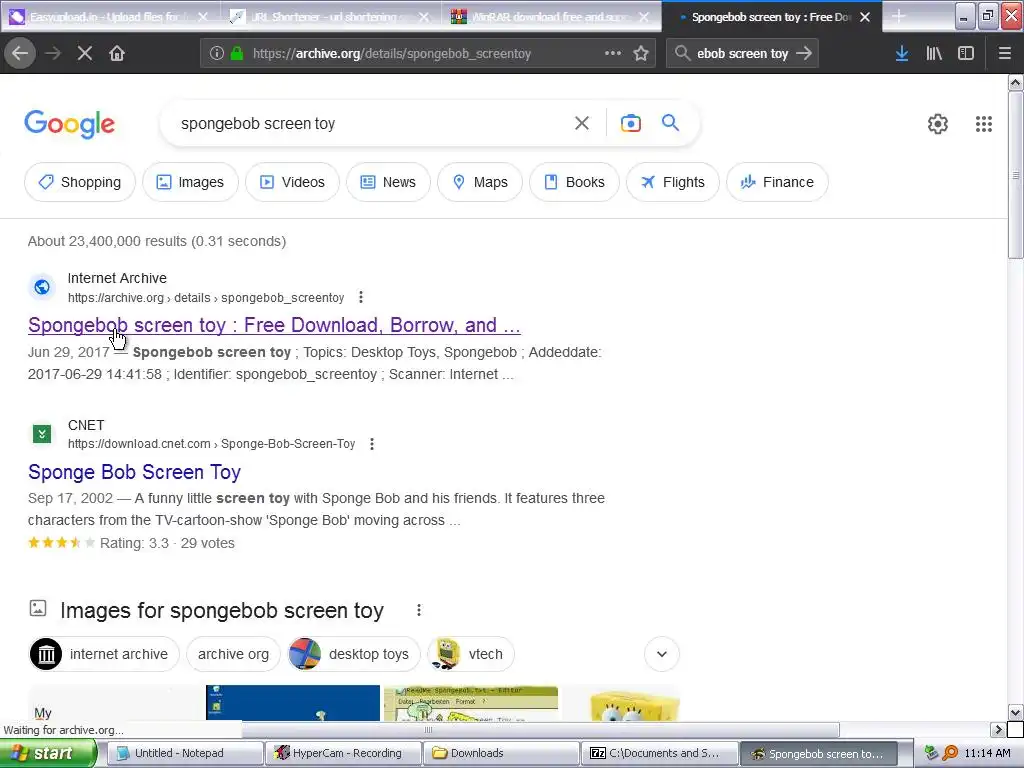1024x768 pixels.
Task: Select the archive org image chip
Action: [x=233, y=654]
